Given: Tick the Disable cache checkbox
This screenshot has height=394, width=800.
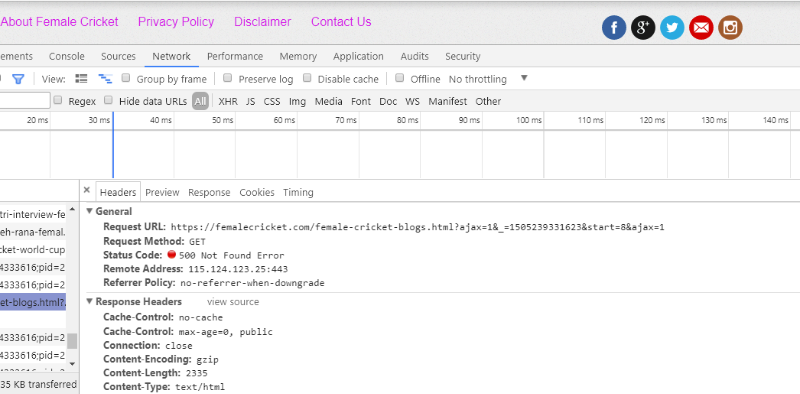Looking at the screenshot, I should coord(307,78).
